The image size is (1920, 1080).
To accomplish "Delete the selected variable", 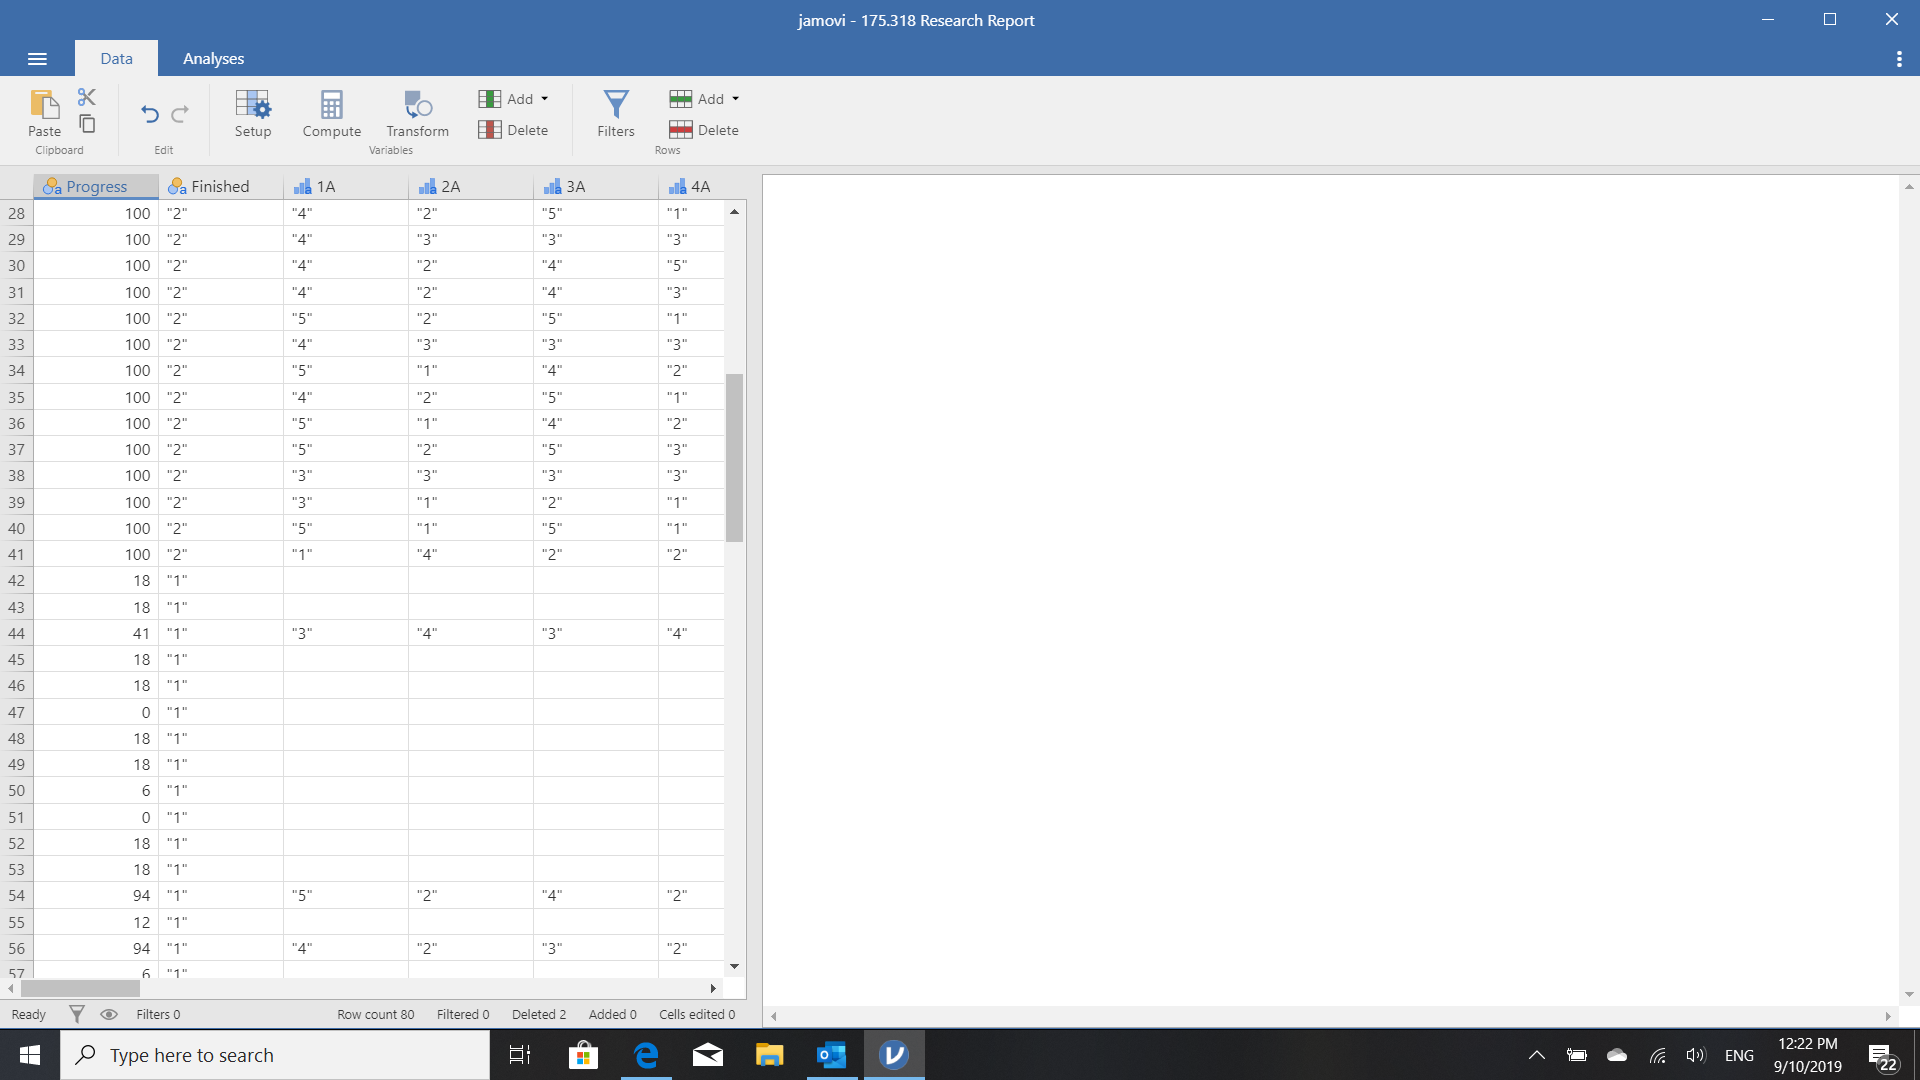I will (513, 129).
